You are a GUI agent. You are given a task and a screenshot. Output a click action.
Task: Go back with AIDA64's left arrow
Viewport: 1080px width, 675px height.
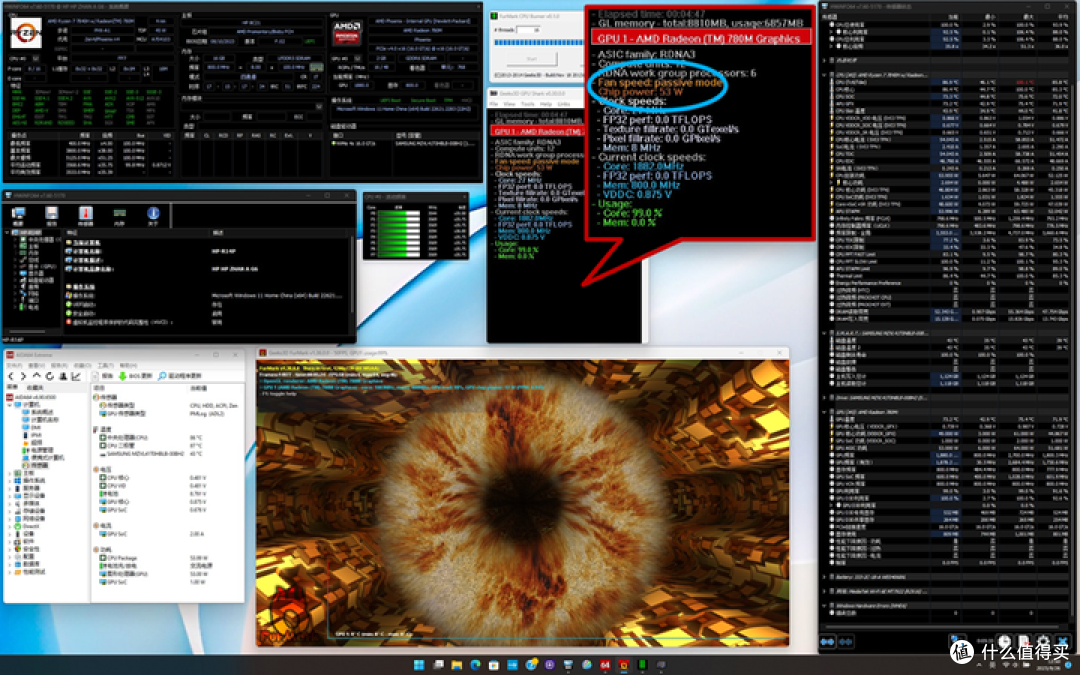11,376
